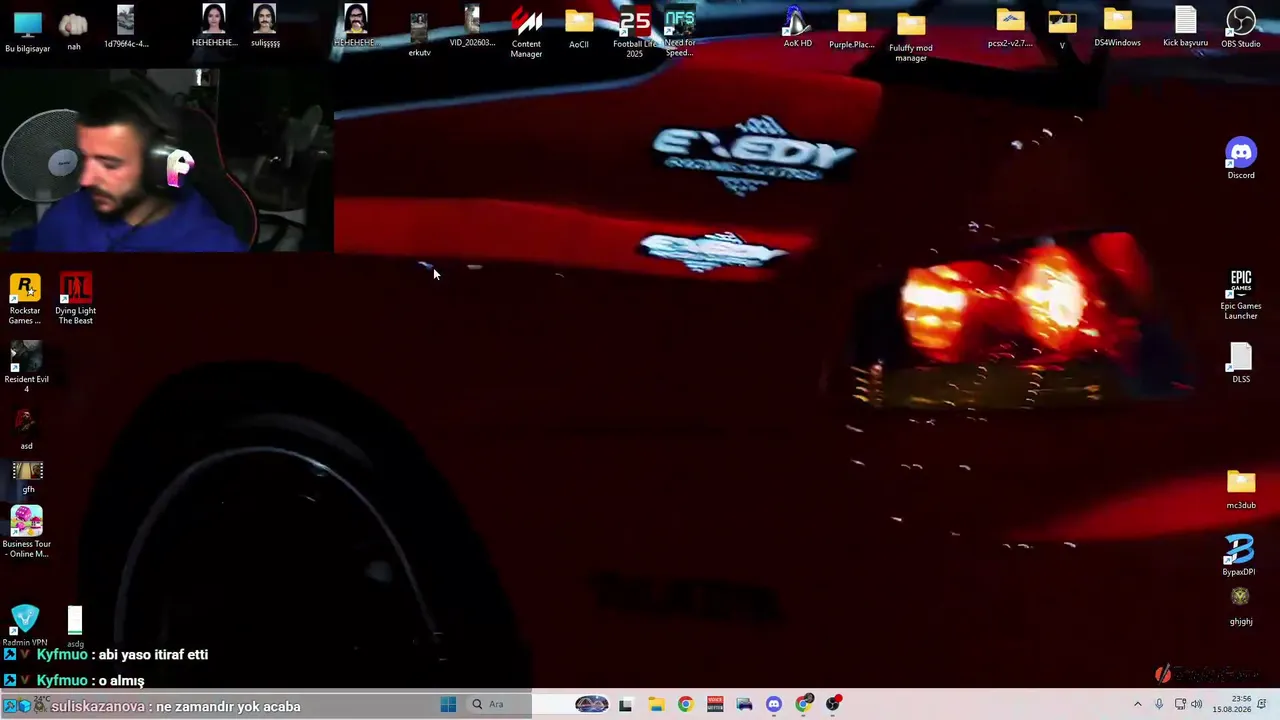This screenshot has height=720, width=1280.
Task: Open File Explorer from the taskbar
Action: tap(656, 704)
